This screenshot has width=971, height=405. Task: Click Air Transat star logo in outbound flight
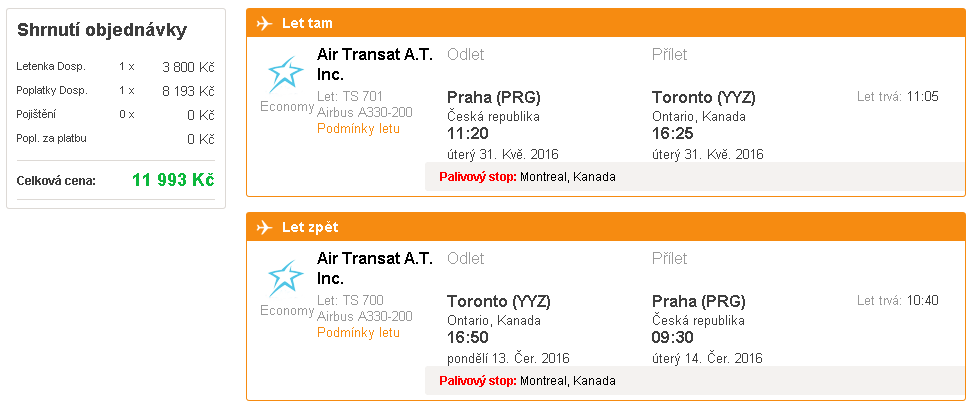pyautogui.click(x=285, y=74)
